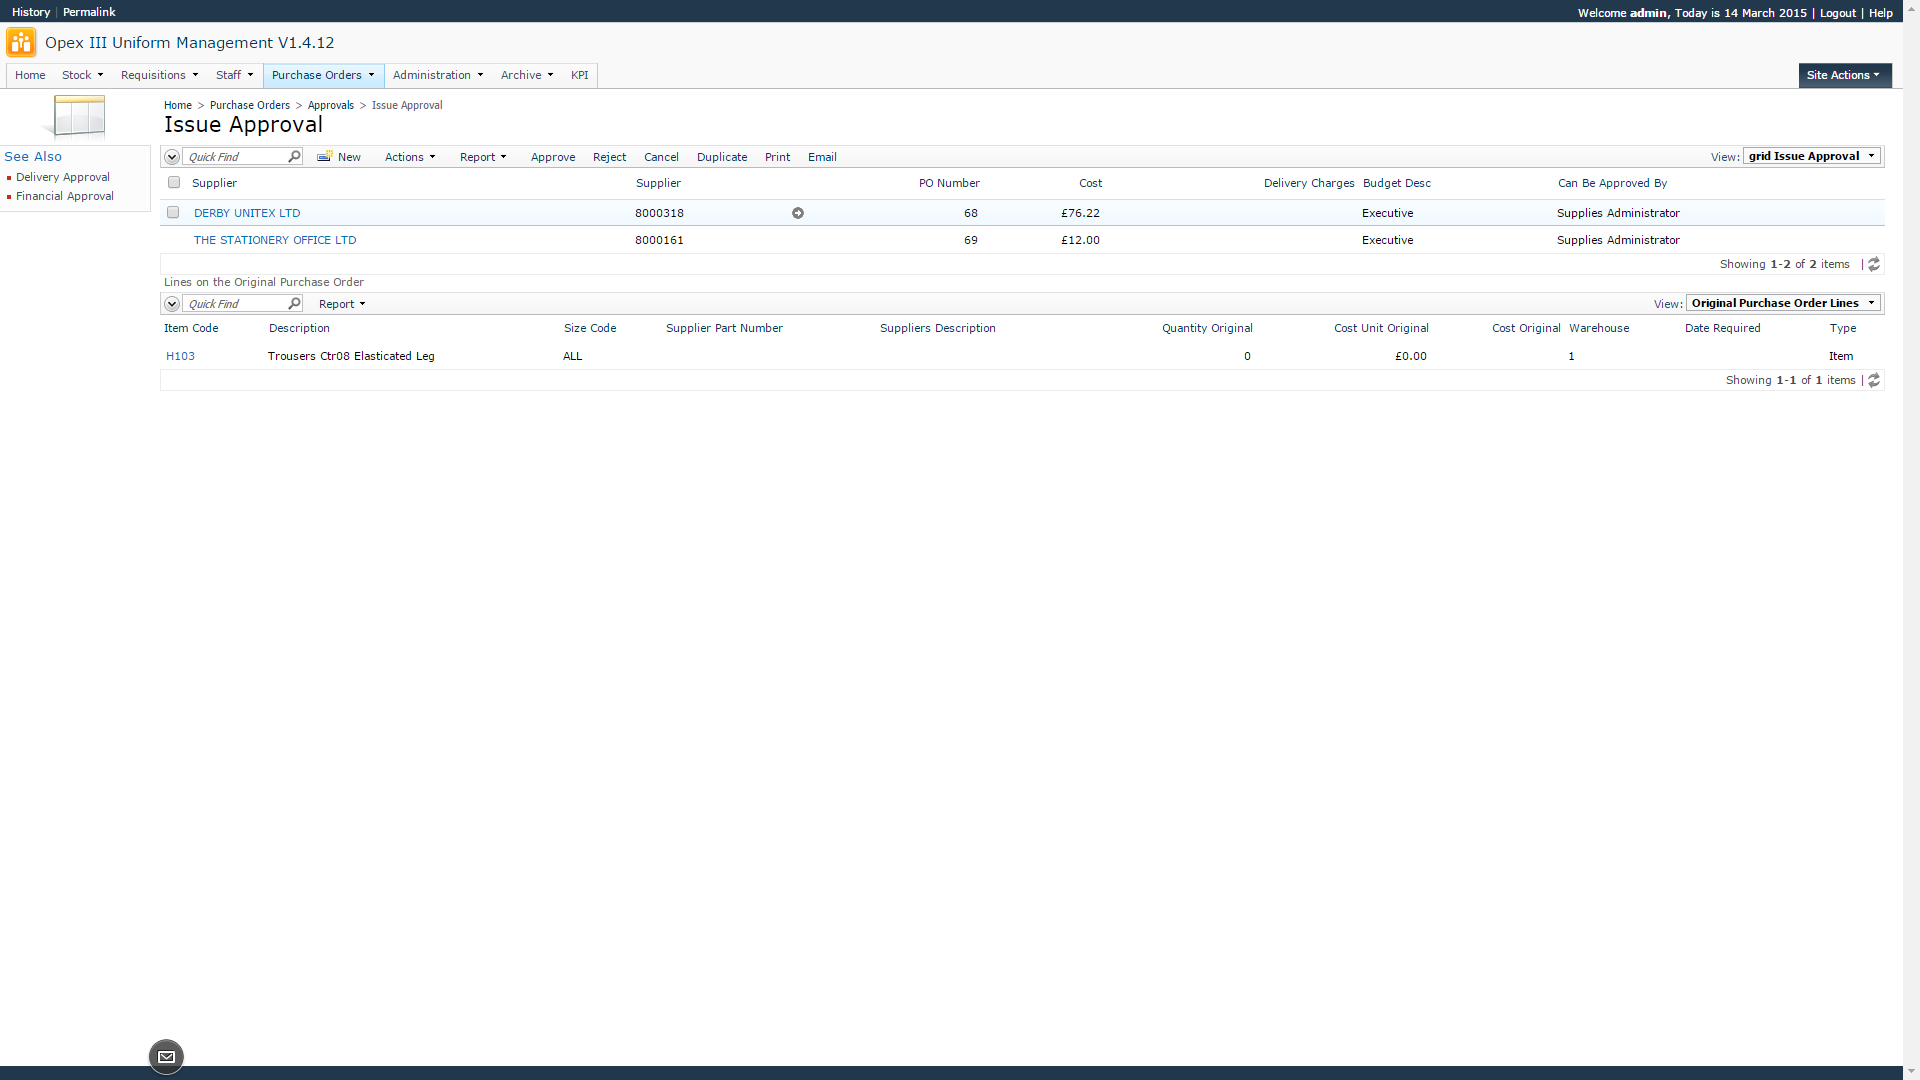Image resolution: width=1920 pixels, height=1080 pixels.
Task: Click the Opex app logo icon
Action: click(x=21, y=43)
